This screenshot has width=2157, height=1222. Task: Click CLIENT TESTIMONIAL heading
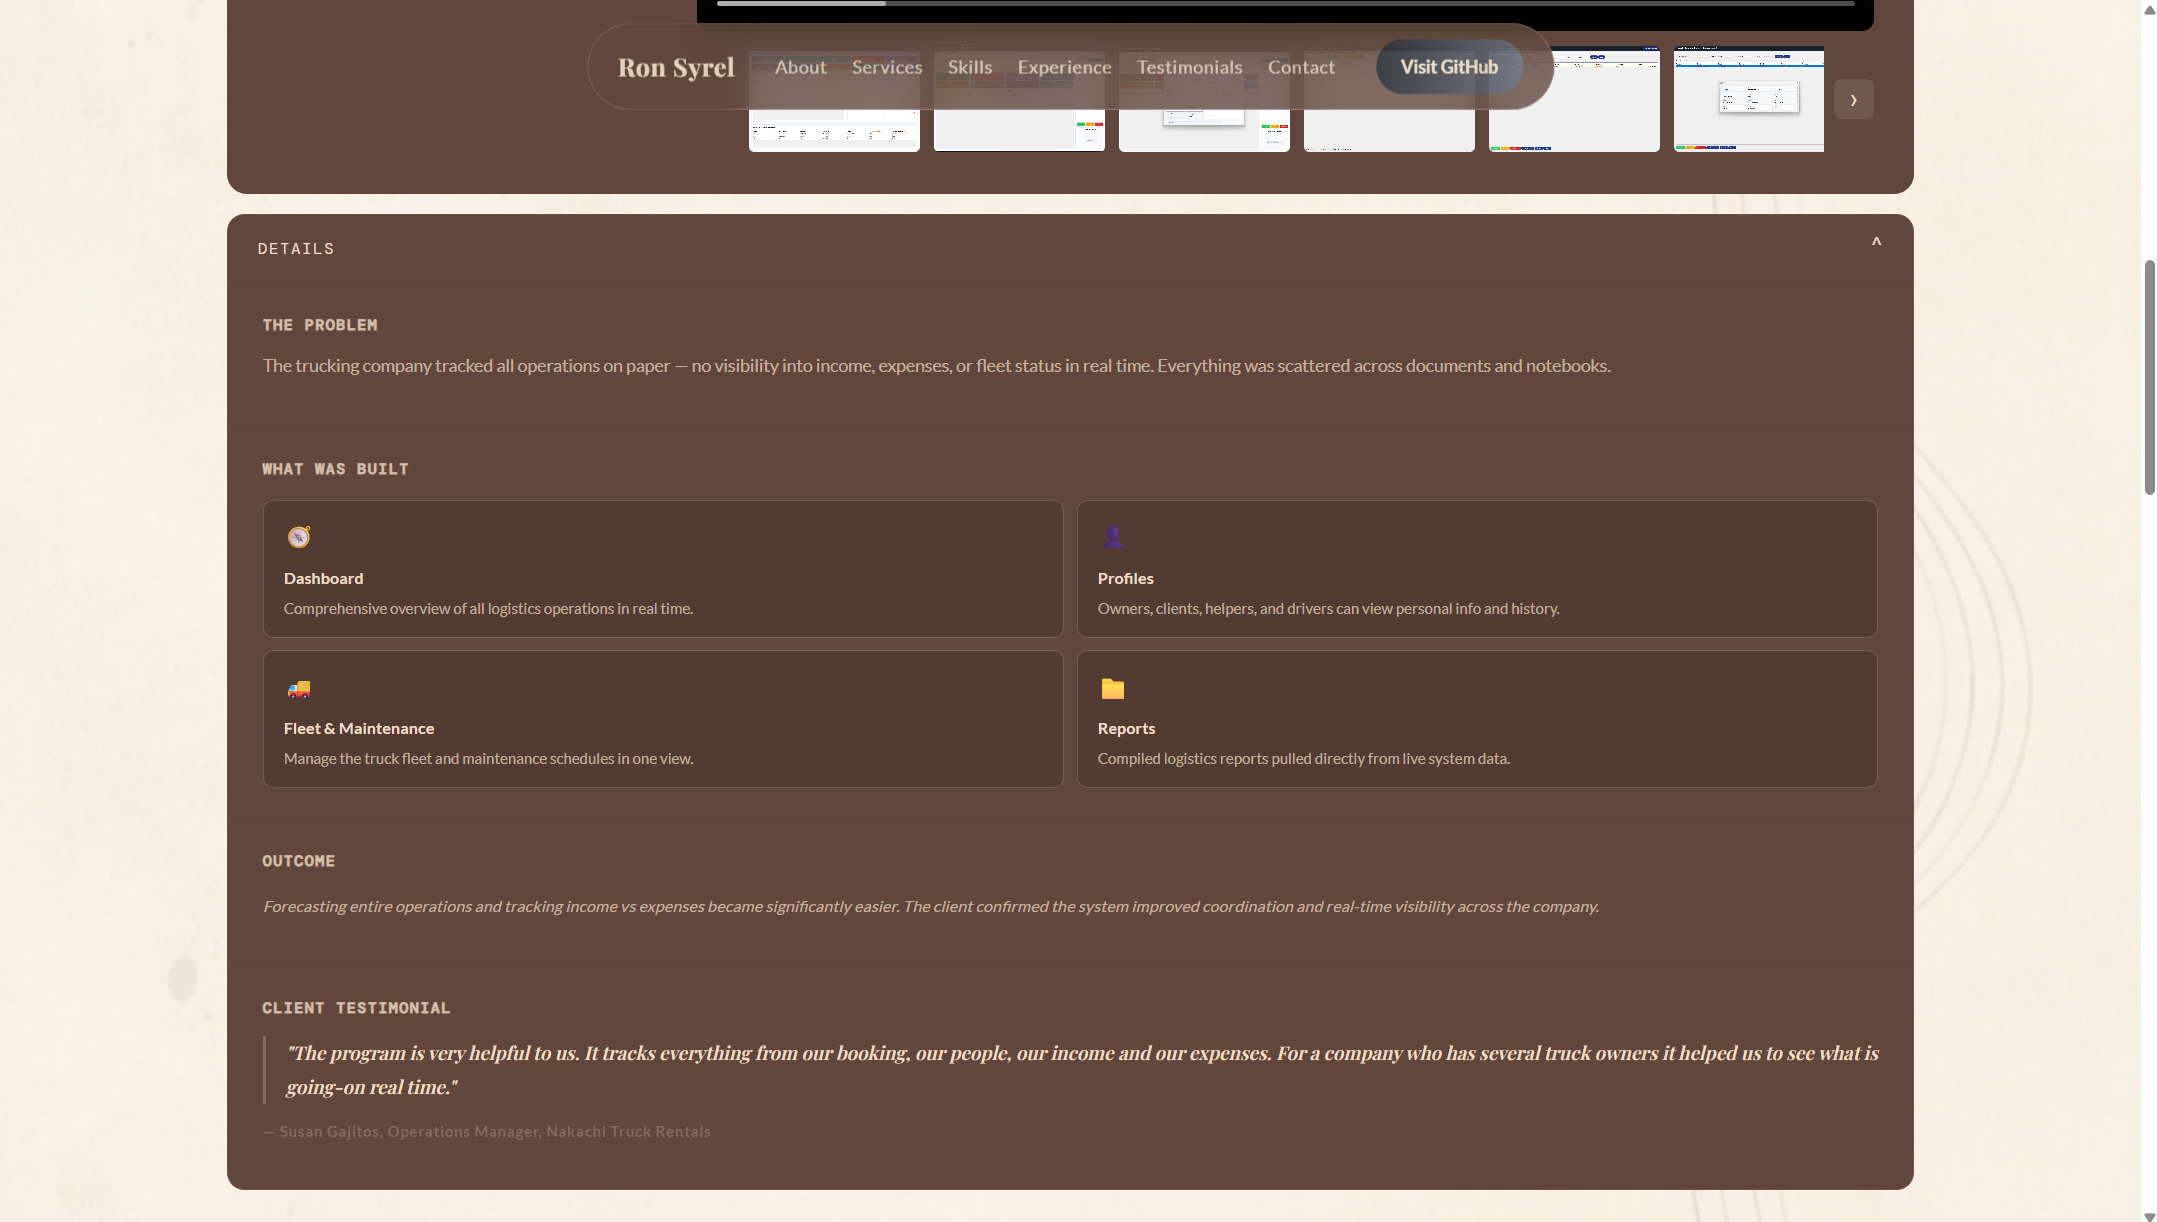point(356,1008)
